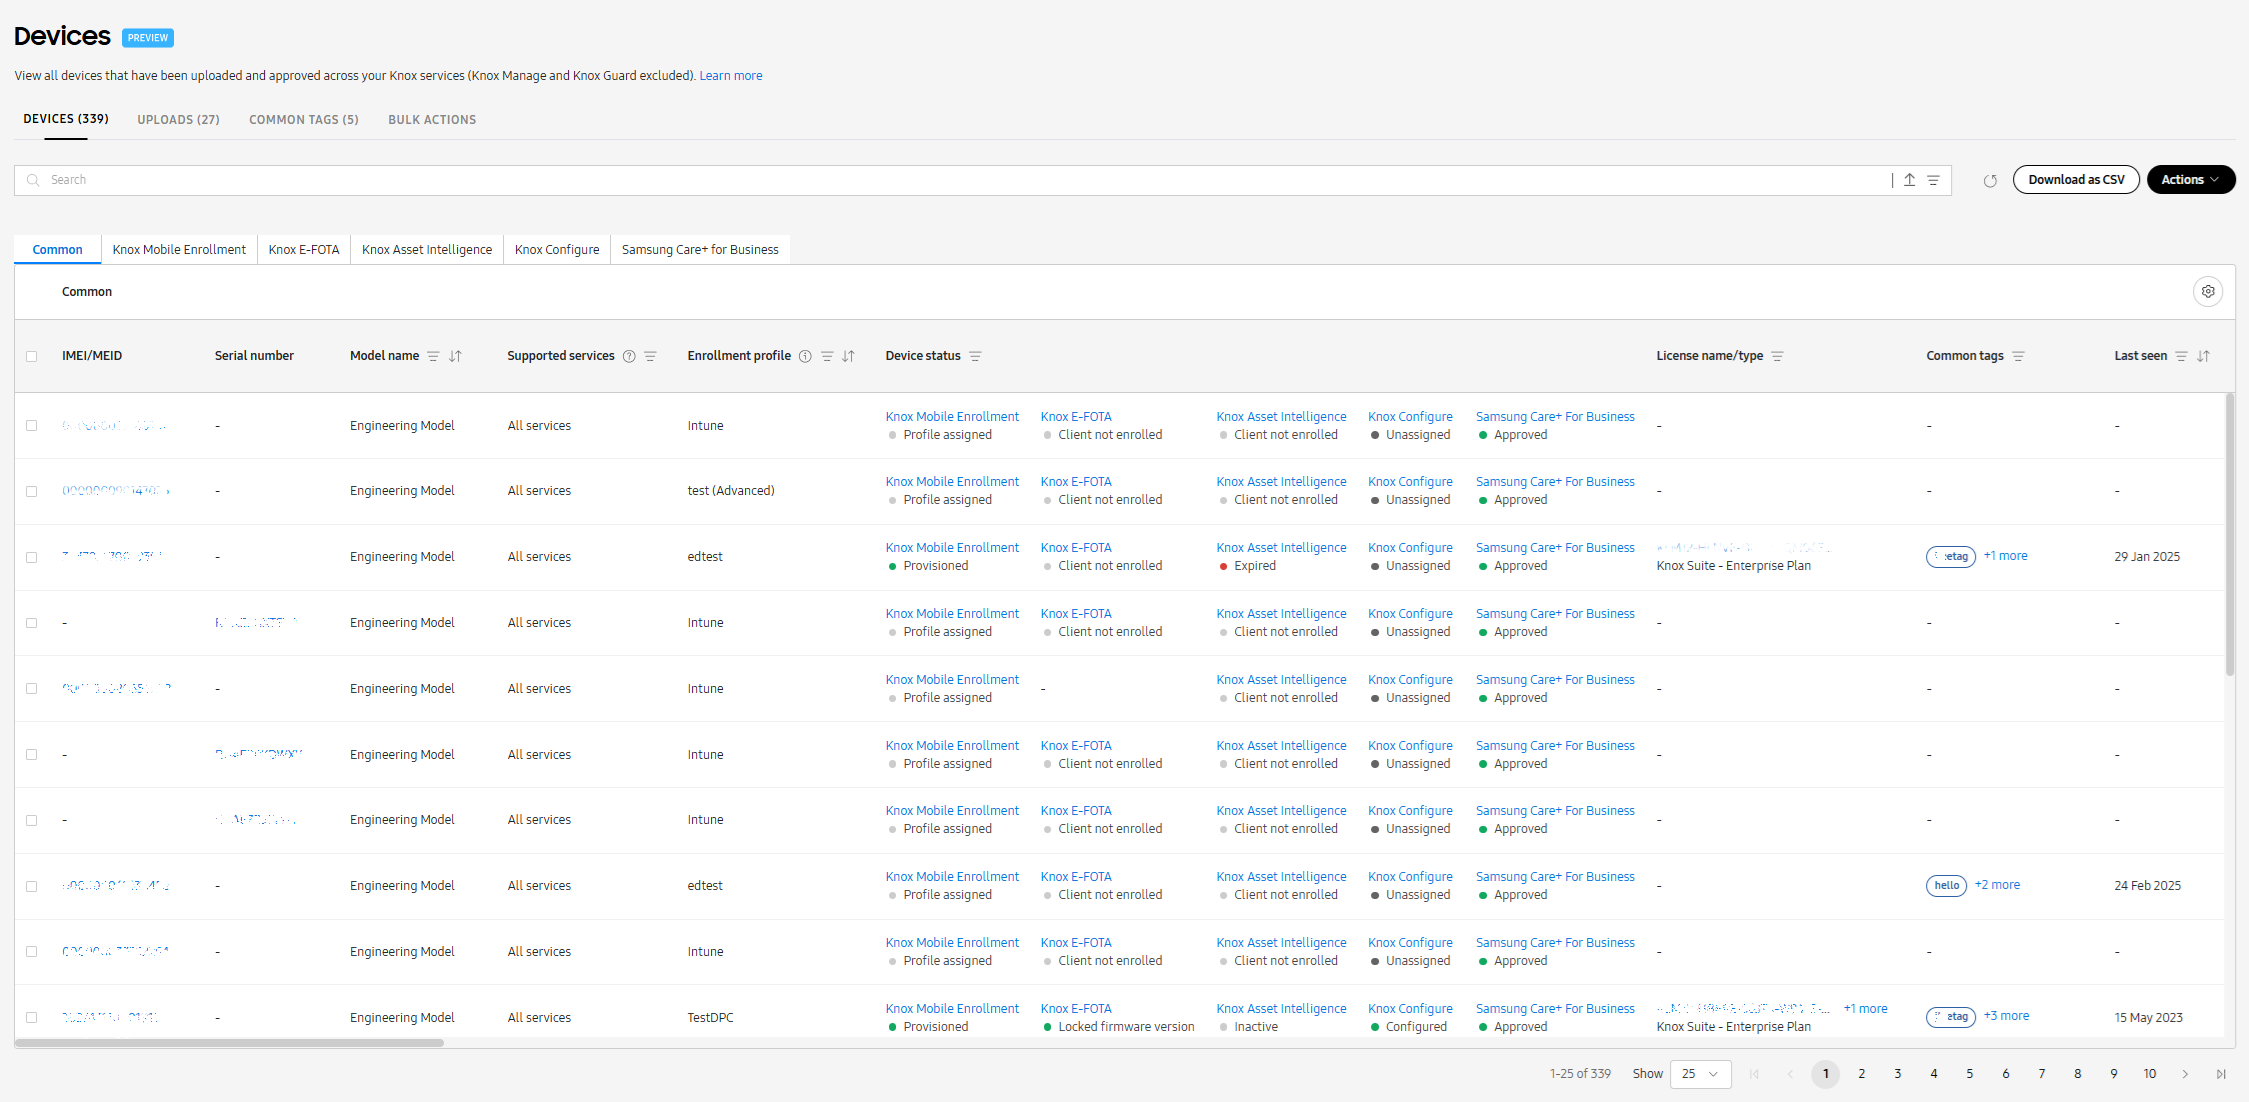The height and width of the screenshot is (1102, 2249).
Task: Click the upload icon in the search bar
Action: 1910,180
